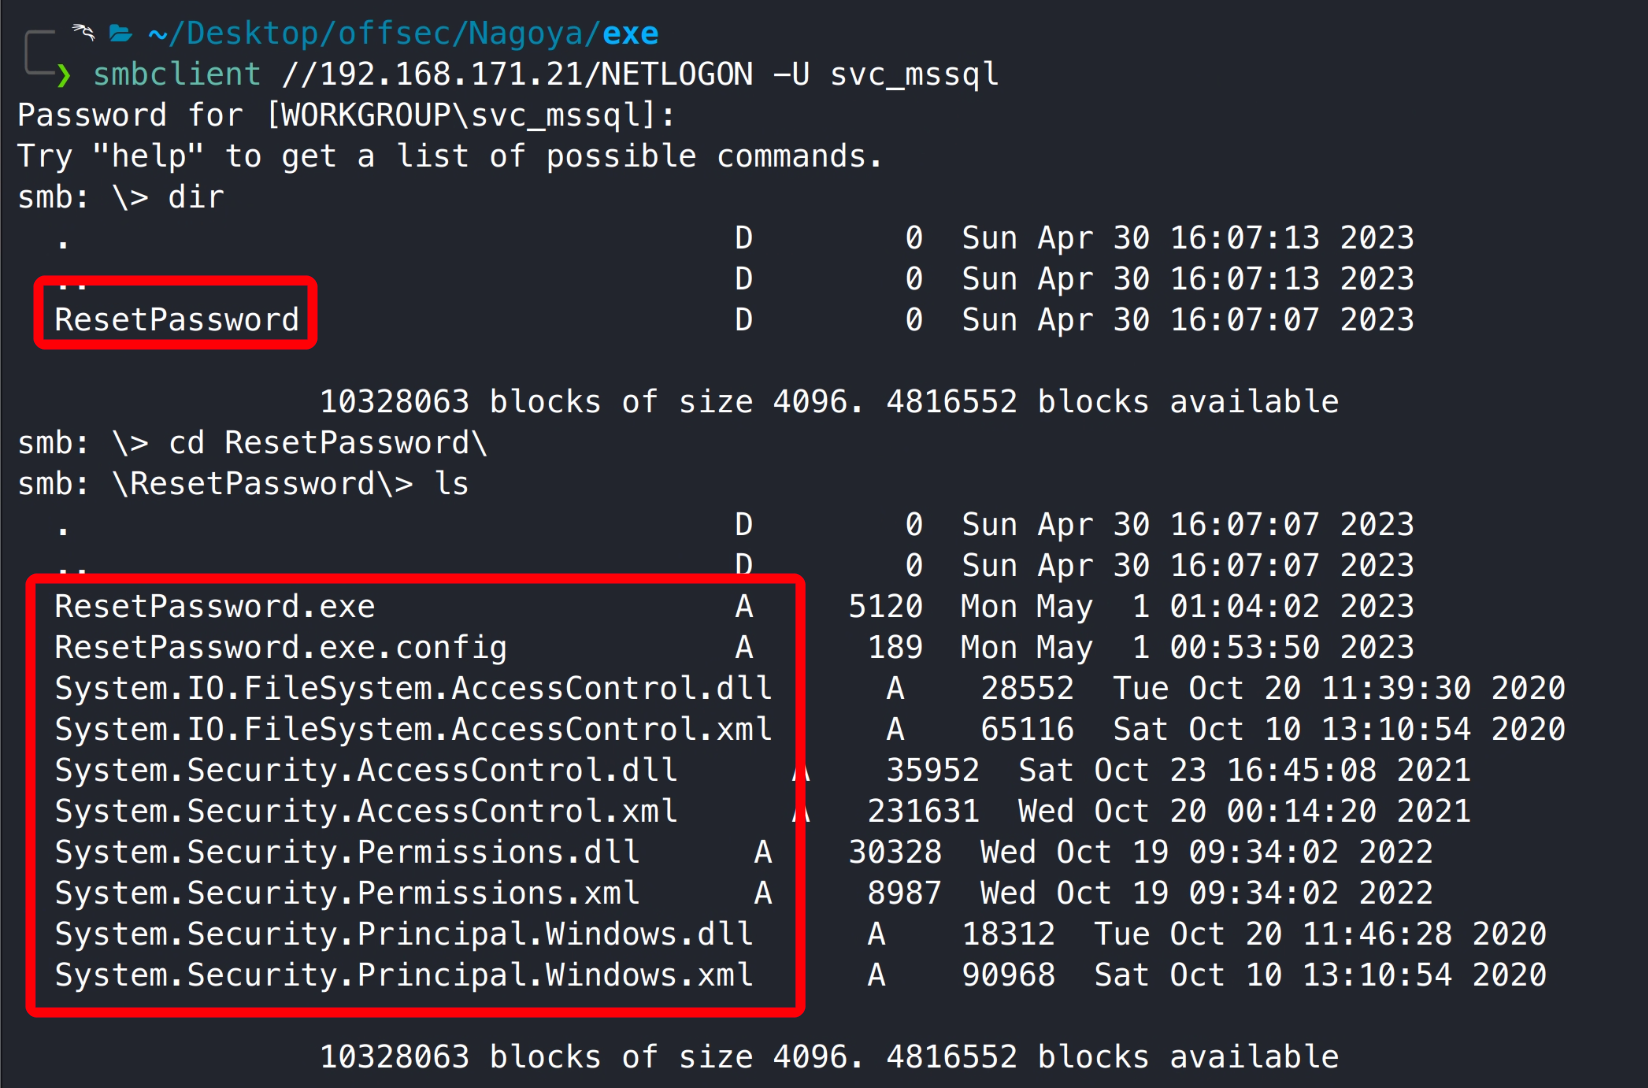This screenshot has width=1648, height=1088.
Task: Click System.Security.AccessControl.xml file entry
Action: point(366,812)
